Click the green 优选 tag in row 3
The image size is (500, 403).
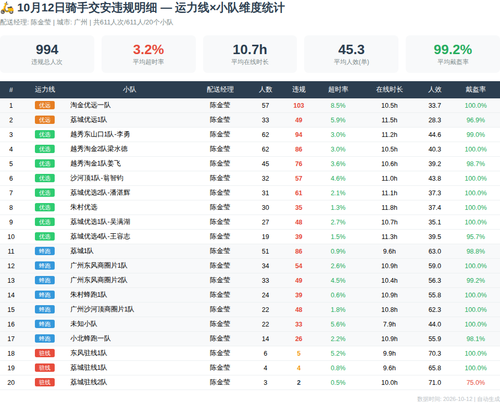45,134
